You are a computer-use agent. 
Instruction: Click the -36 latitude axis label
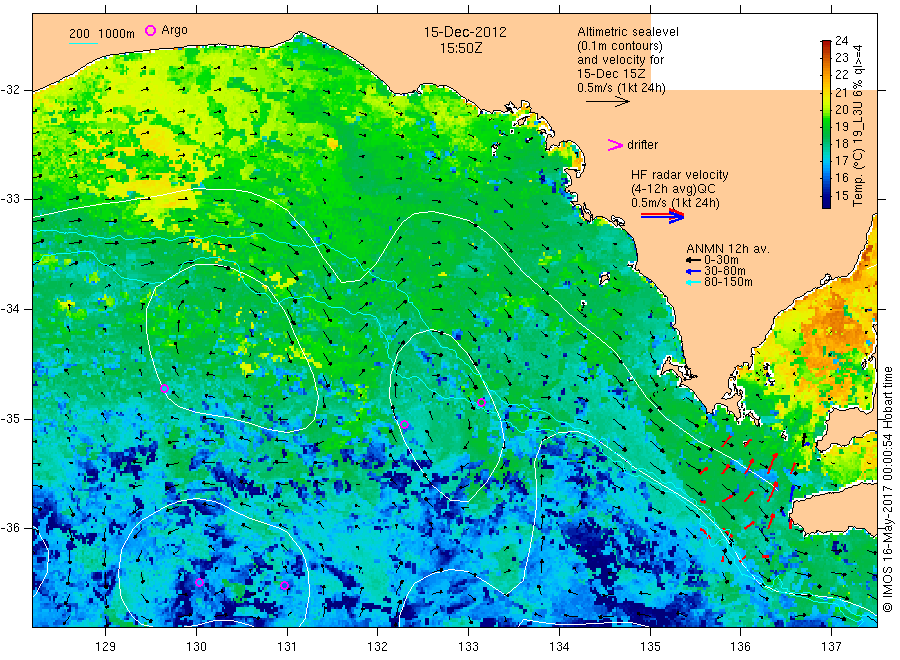coord(10,528)
